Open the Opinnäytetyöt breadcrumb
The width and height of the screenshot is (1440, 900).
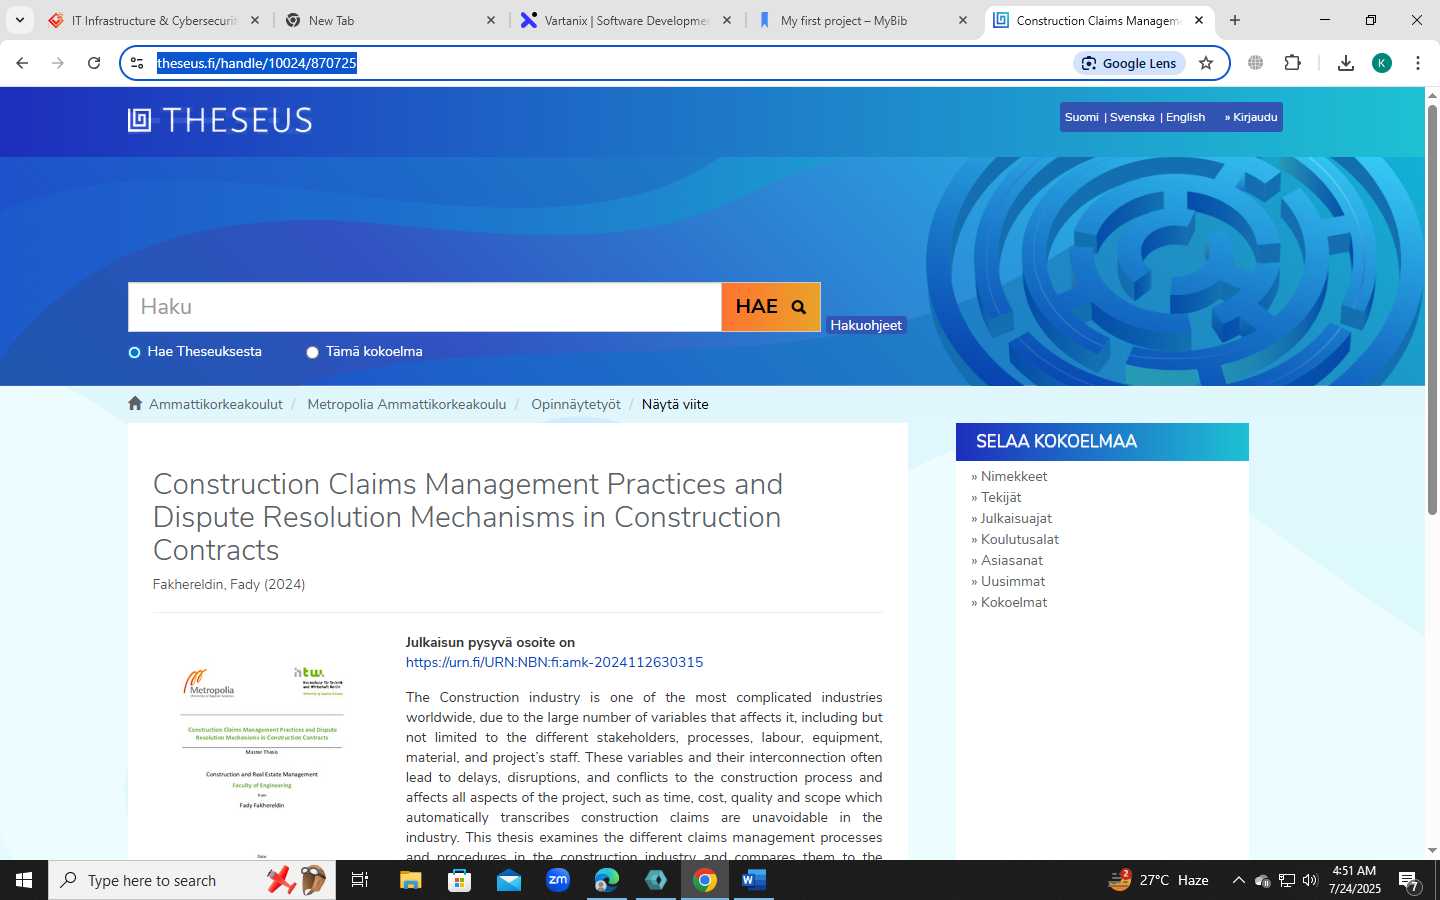click(x=576, y=404)
